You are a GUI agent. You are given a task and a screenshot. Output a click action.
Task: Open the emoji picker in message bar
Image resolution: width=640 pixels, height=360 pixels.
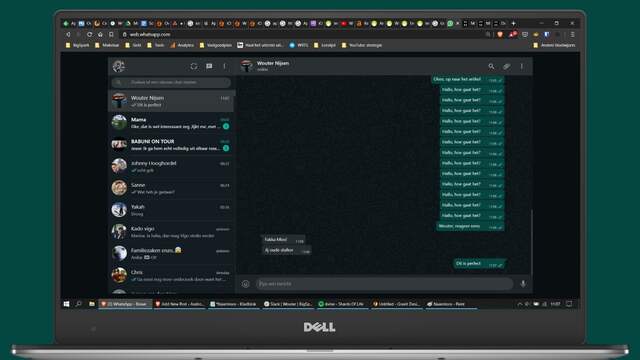245,284
